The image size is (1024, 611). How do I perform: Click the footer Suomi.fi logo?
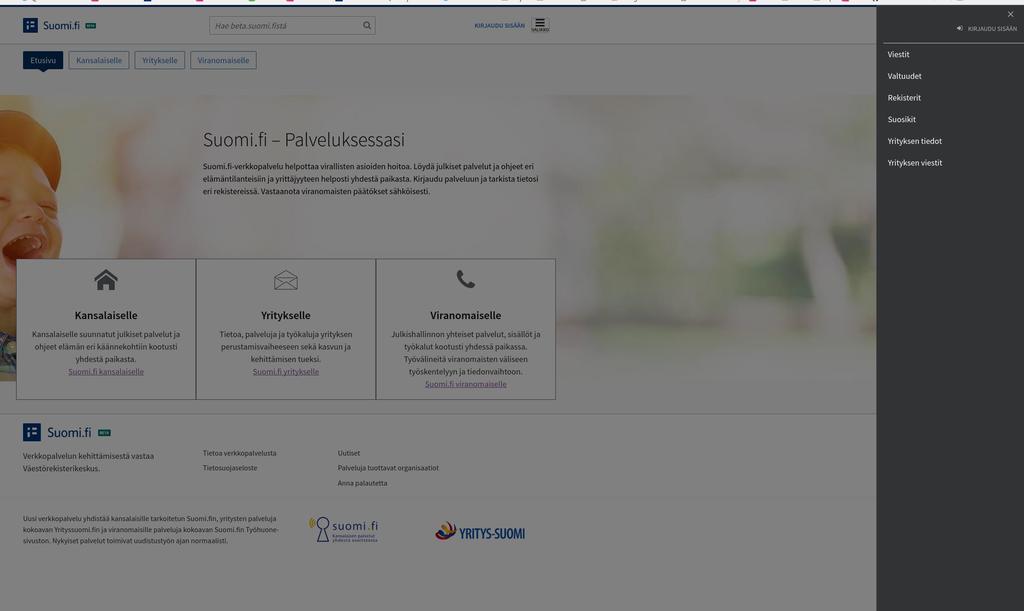pyautogui.click(x=57, y=432)
